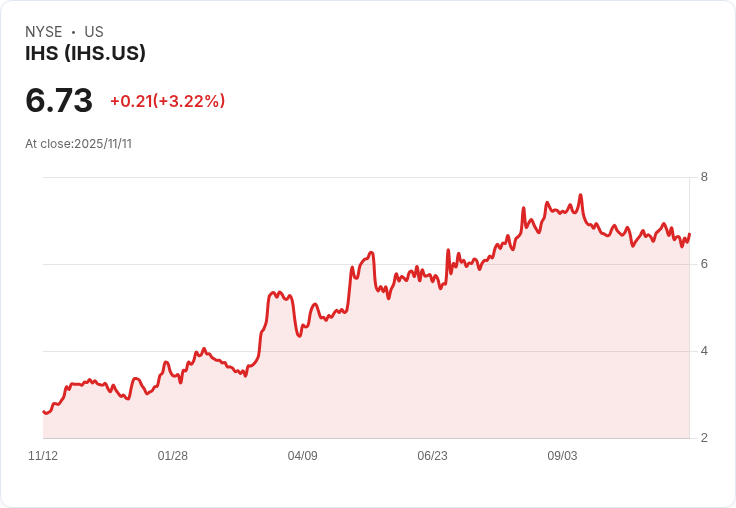Click the 06/23 date axis label

pos(432,456)
